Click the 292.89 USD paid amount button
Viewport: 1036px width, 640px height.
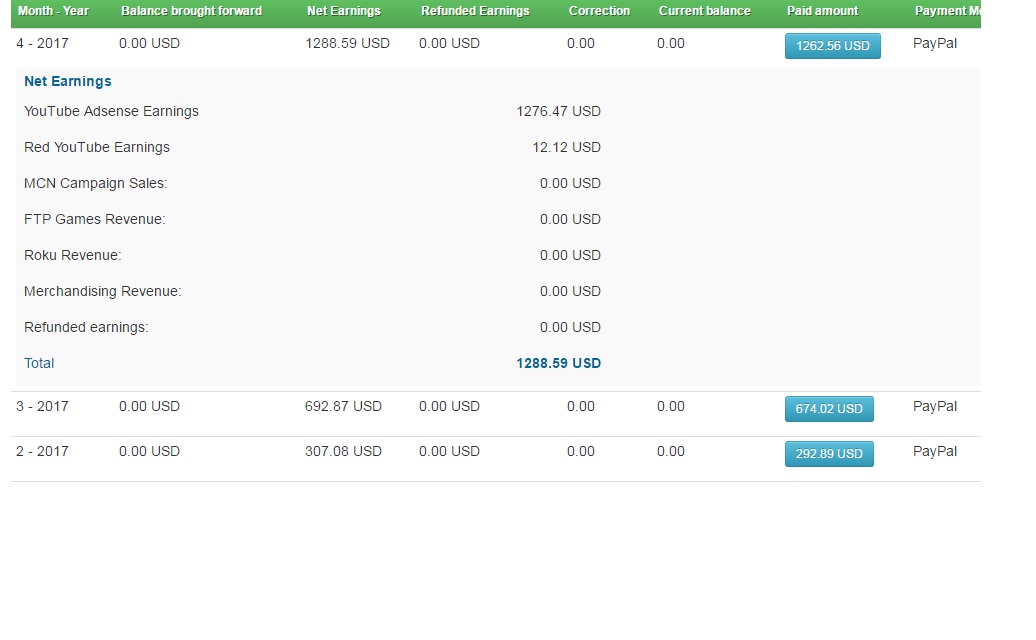829,454
